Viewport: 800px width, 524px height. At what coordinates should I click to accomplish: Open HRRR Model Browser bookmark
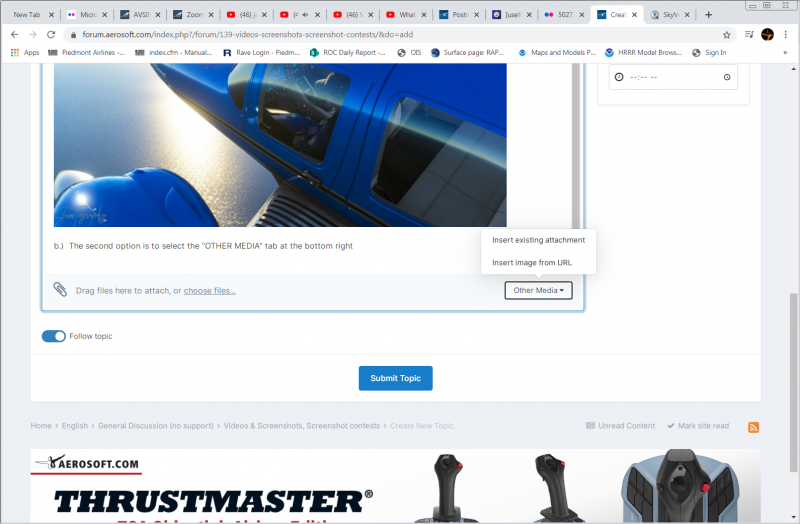tap(643, 53)
